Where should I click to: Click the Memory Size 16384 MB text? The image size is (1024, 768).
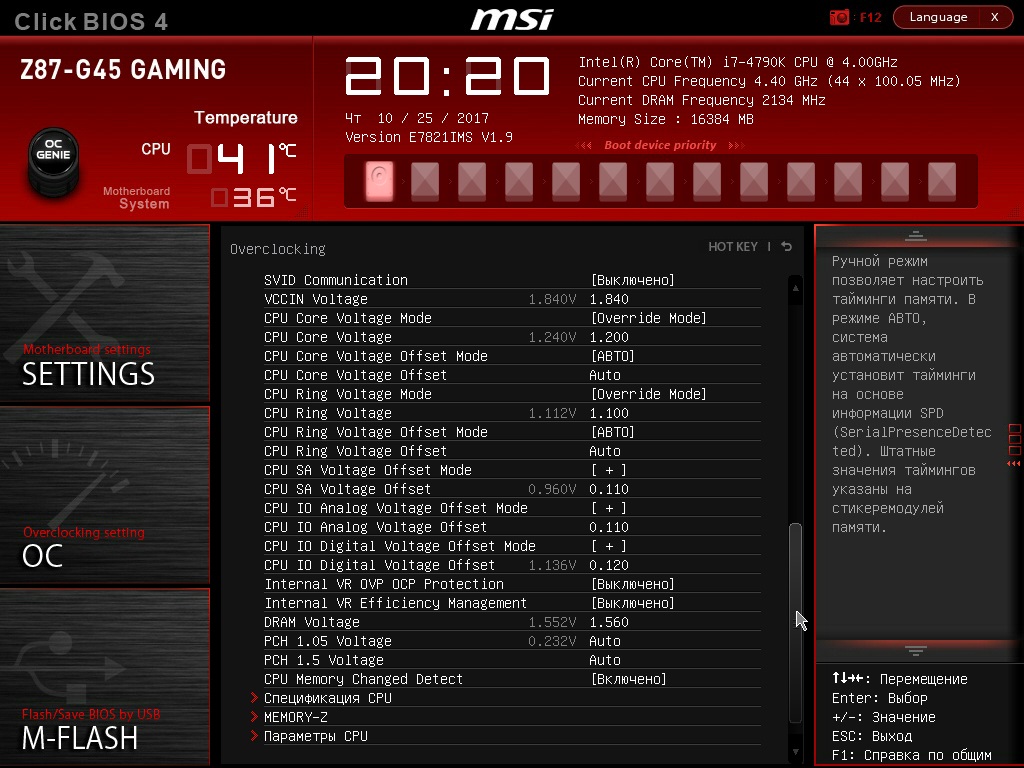pyautogui.click(x=665, y=120)
